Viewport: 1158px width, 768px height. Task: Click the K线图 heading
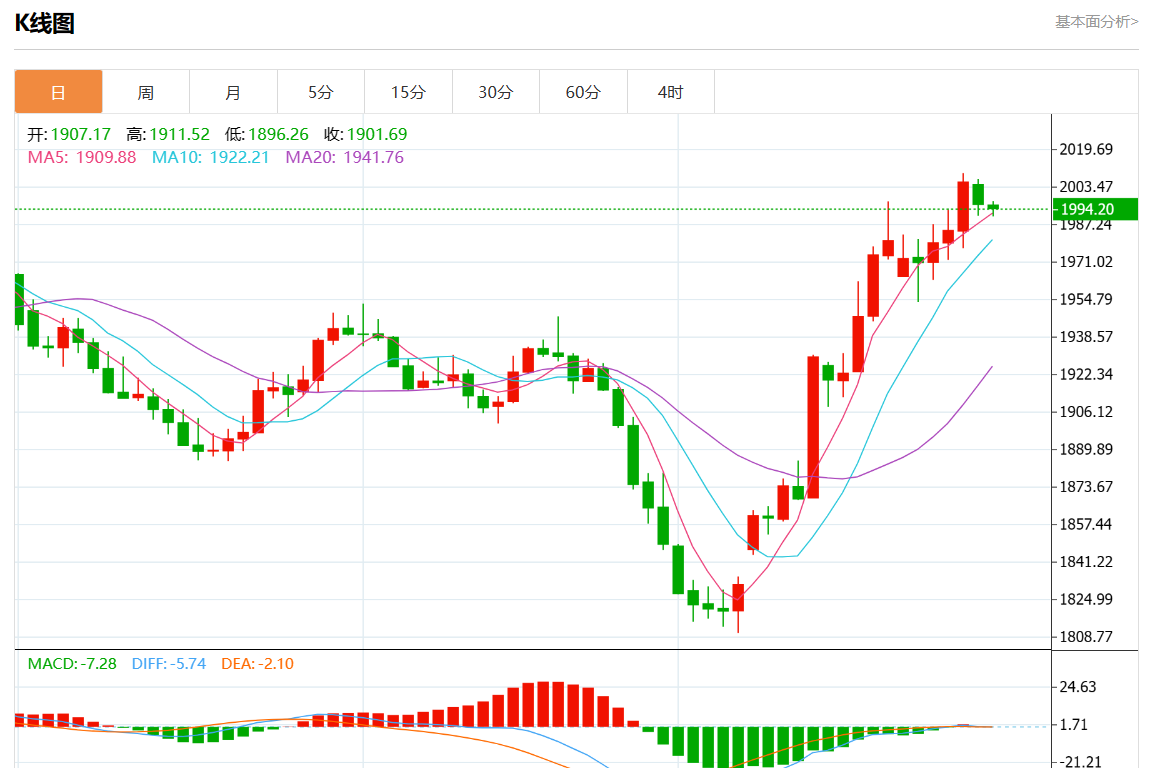coord(44,24)
